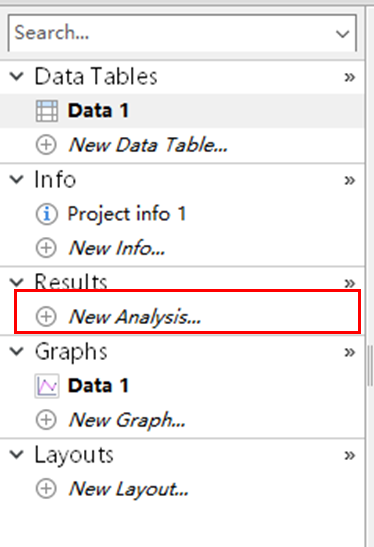Screen dimensions: 374x547
Task: Click the plus icon beside New Layout
Action: coord(46,488)
